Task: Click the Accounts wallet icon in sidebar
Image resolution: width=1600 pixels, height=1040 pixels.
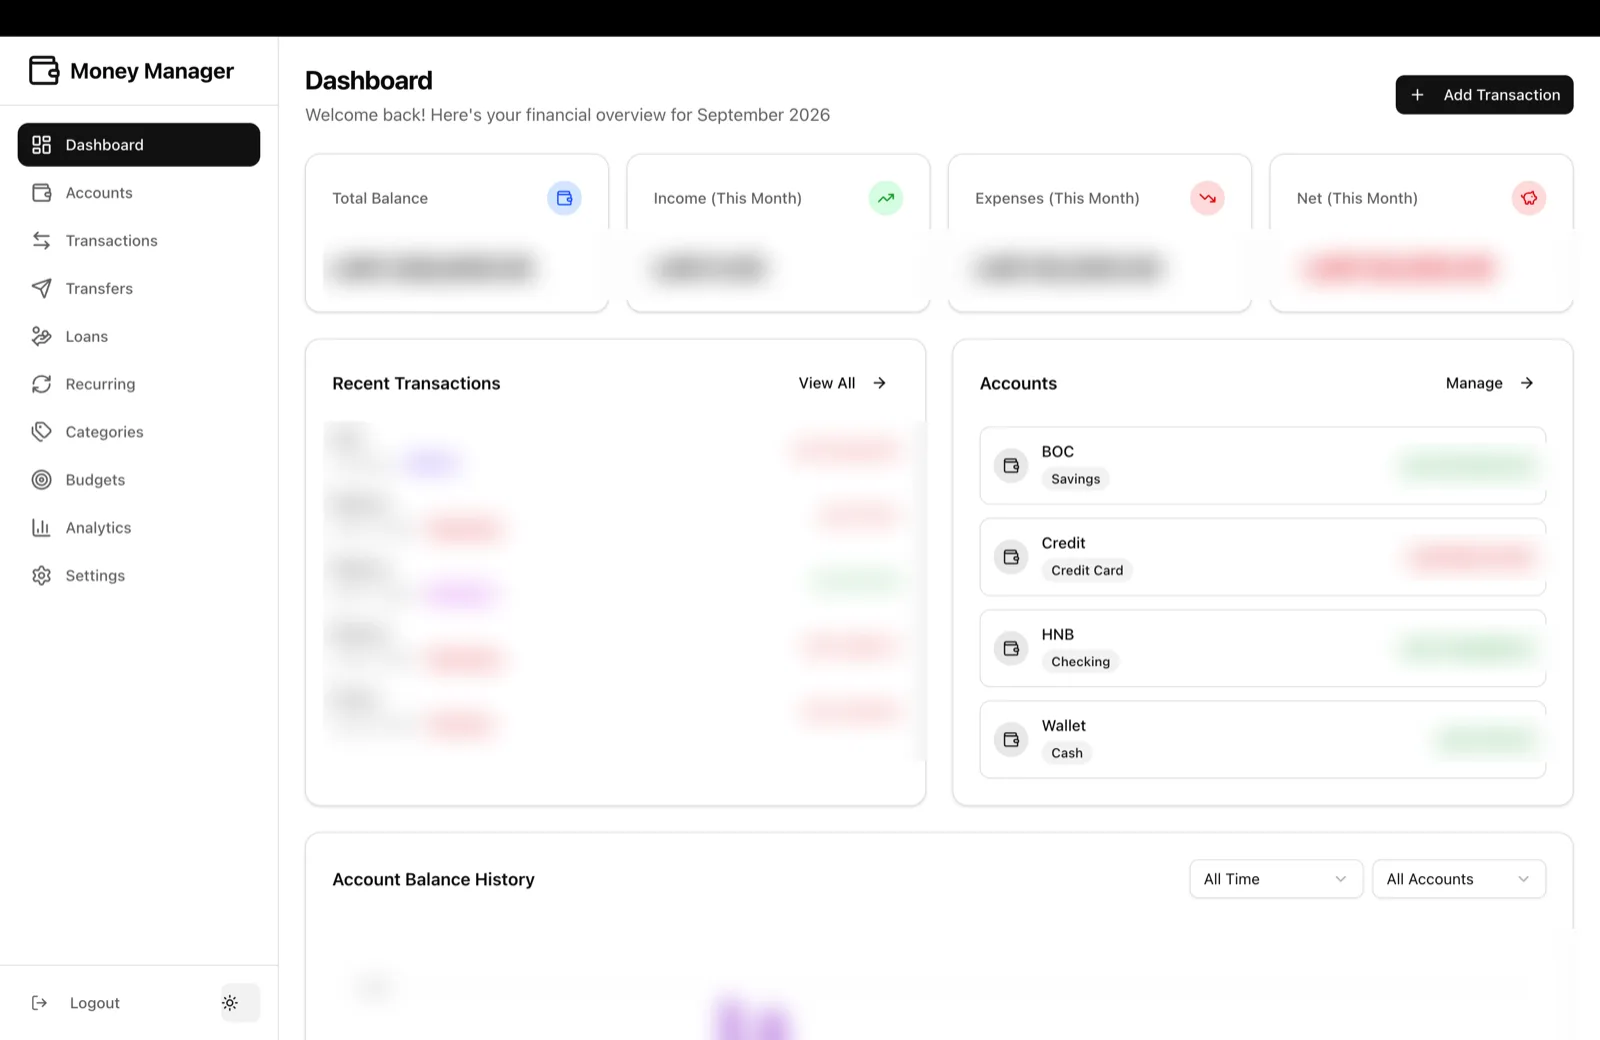Action: pyautogui.click(x=41, y=193)
